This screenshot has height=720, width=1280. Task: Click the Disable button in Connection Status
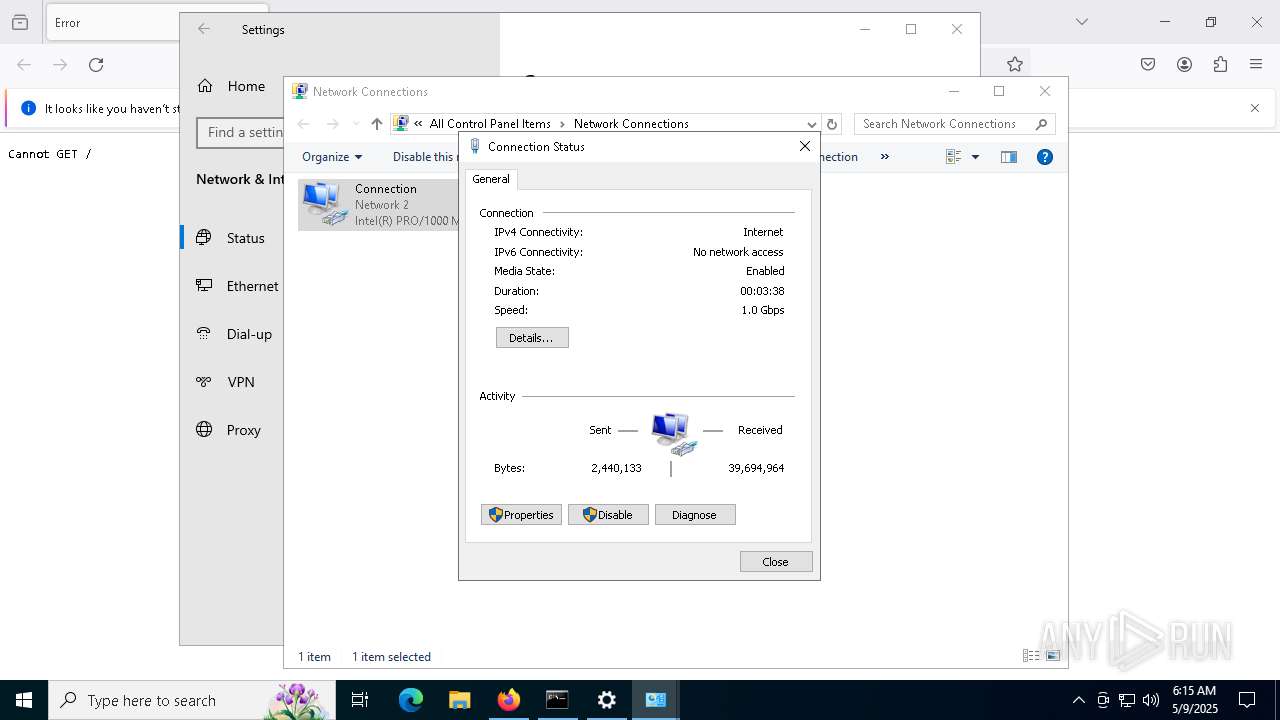(608, 515)
